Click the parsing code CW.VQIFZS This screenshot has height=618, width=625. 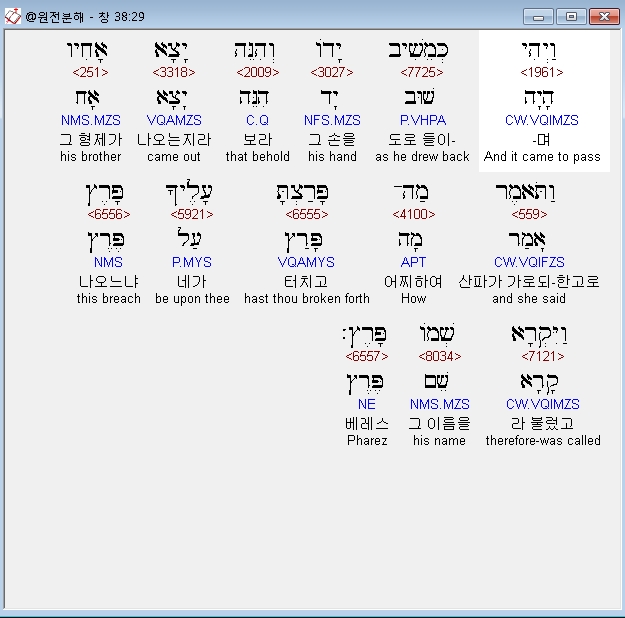[529, 262]
